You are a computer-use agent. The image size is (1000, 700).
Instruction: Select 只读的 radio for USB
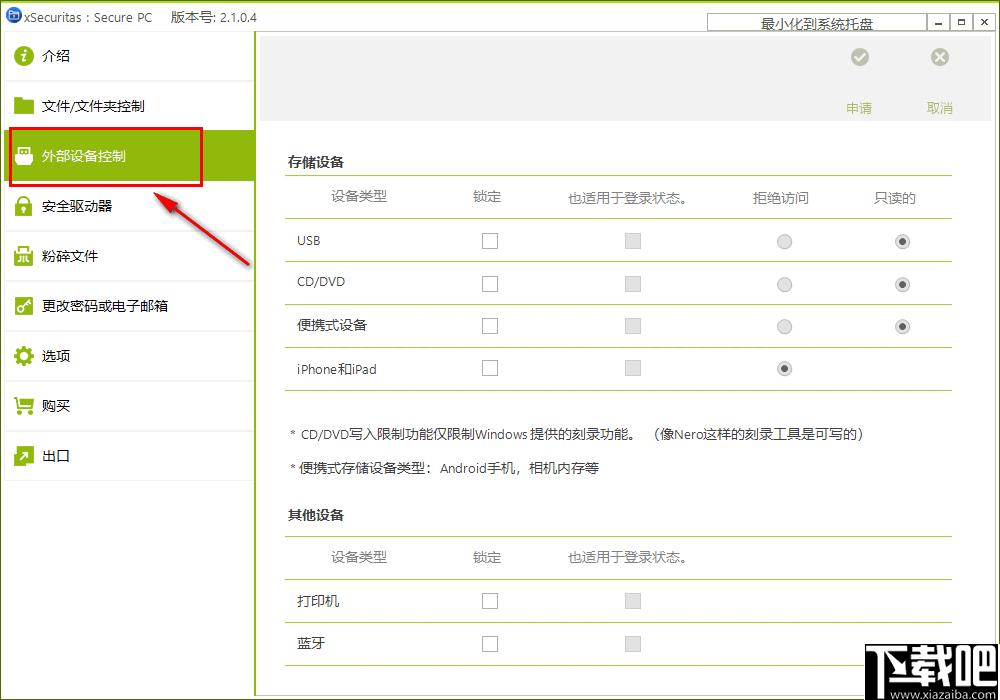[x=902, y=242]
